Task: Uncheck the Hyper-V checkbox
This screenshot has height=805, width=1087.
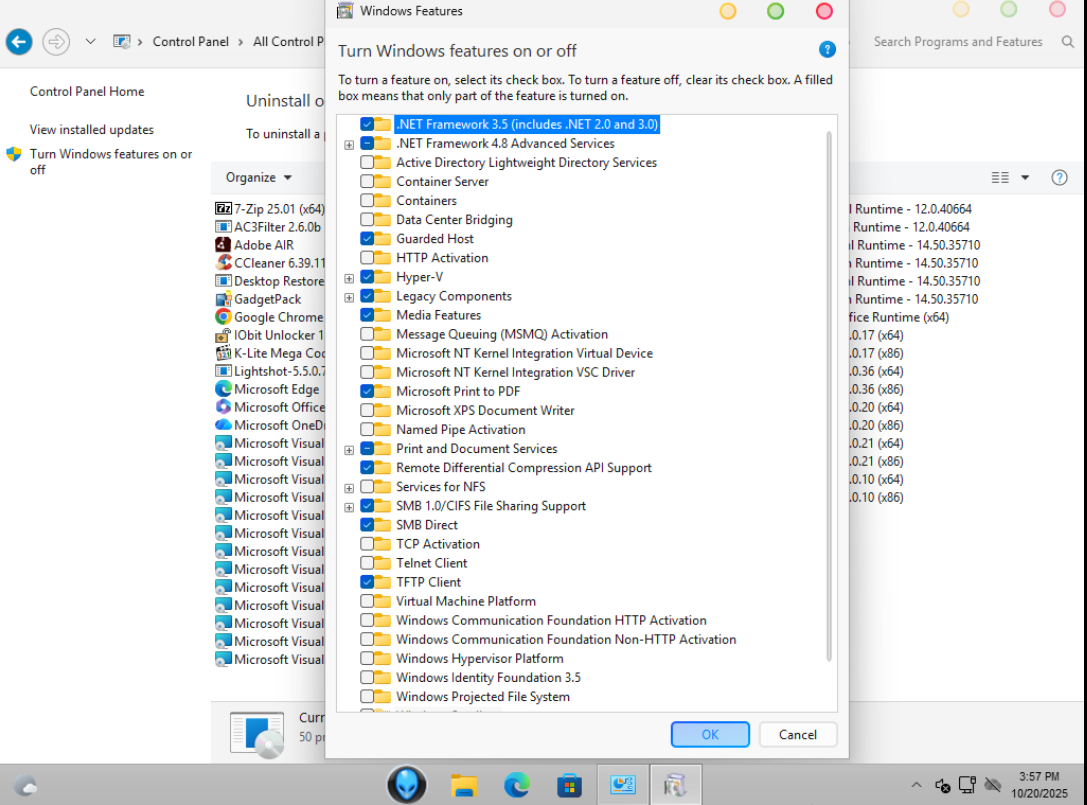Action: (x=367, y=277)
